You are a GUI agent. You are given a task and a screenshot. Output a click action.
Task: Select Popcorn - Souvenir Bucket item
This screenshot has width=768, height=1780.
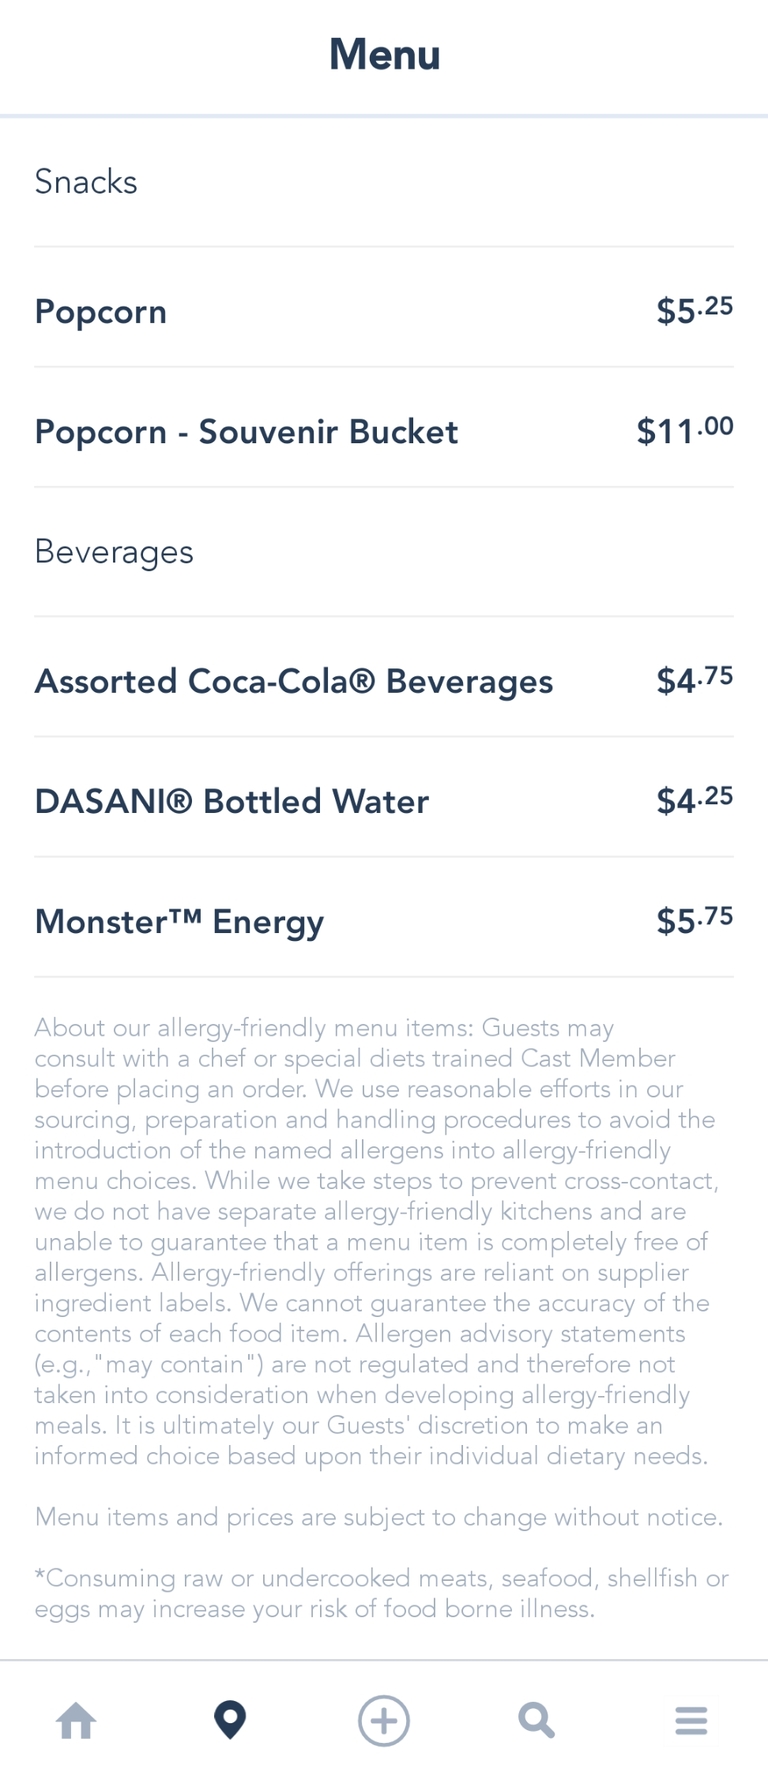[x=246, y=432]
